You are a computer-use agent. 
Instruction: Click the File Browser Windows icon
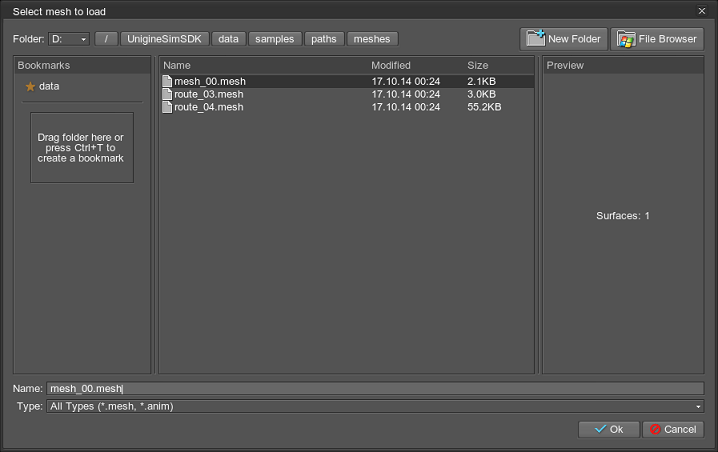coord(627,39)
